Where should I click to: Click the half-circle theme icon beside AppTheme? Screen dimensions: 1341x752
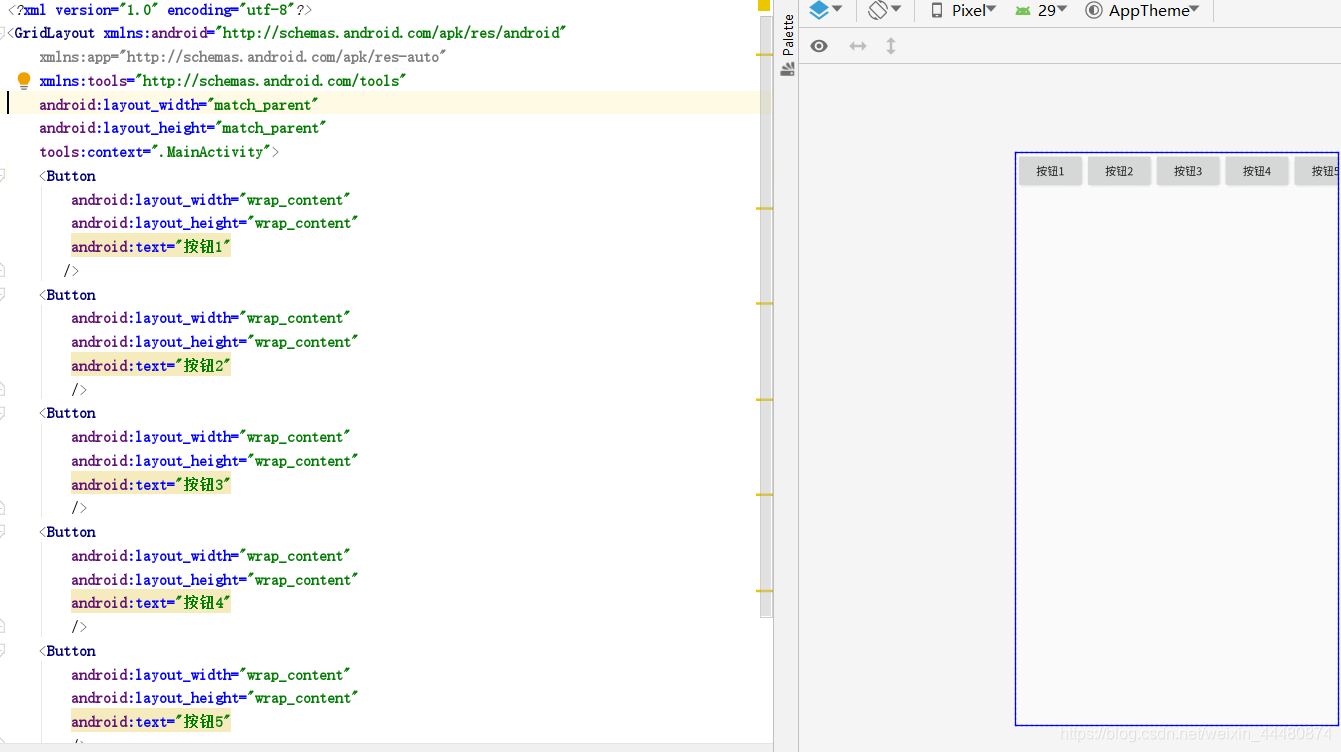coord(1094,10)
